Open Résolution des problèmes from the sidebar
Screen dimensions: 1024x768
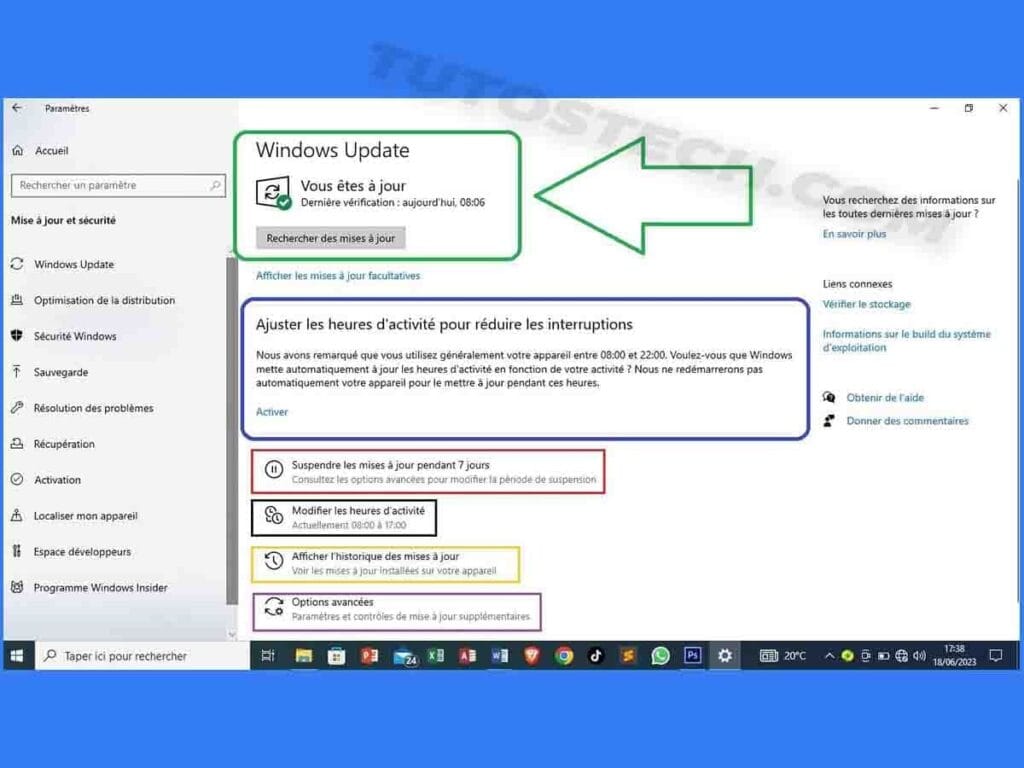coord(85,408)
